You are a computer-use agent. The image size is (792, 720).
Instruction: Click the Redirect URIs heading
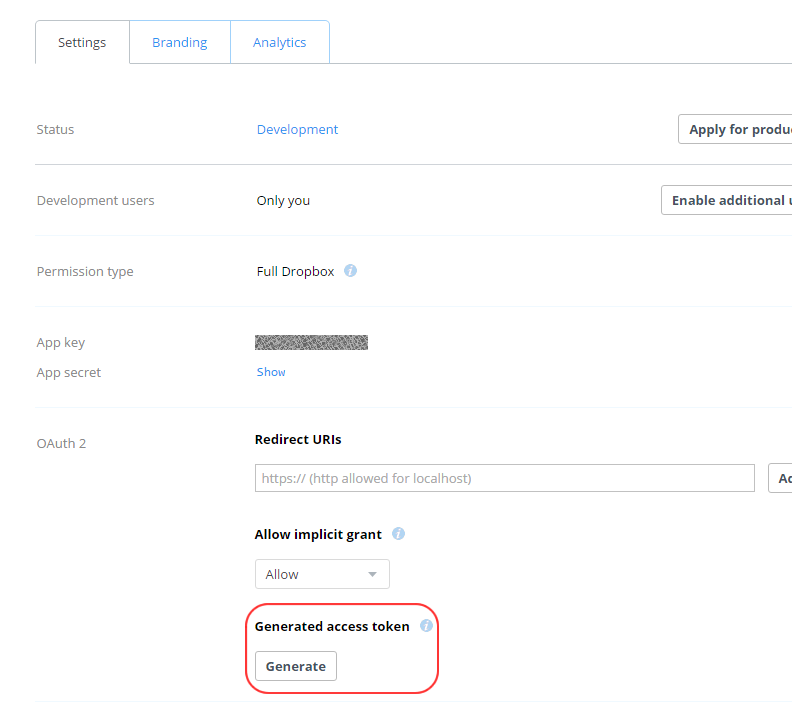pos(298,440)
